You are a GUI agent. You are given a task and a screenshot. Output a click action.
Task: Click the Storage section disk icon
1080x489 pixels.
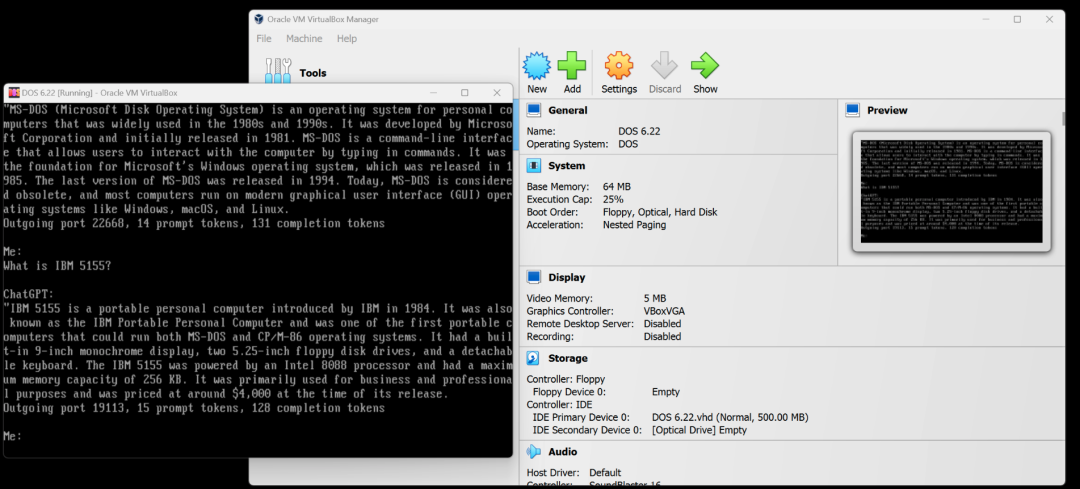[x=533, y=358]
